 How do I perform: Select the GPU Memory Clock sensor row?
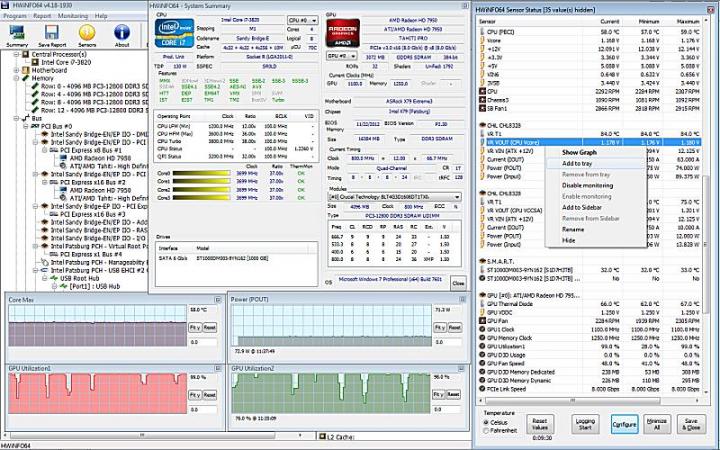click(x=589, y=338)
